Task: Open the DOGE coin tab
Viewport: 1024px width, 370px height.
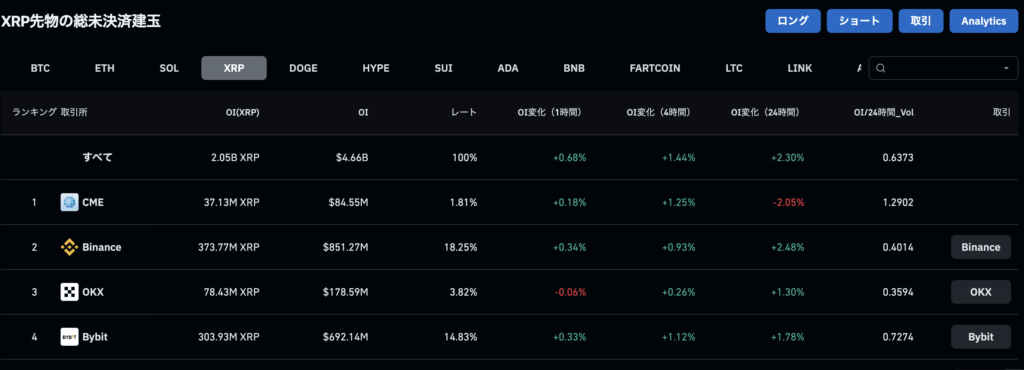Action: tap(303, 68)
